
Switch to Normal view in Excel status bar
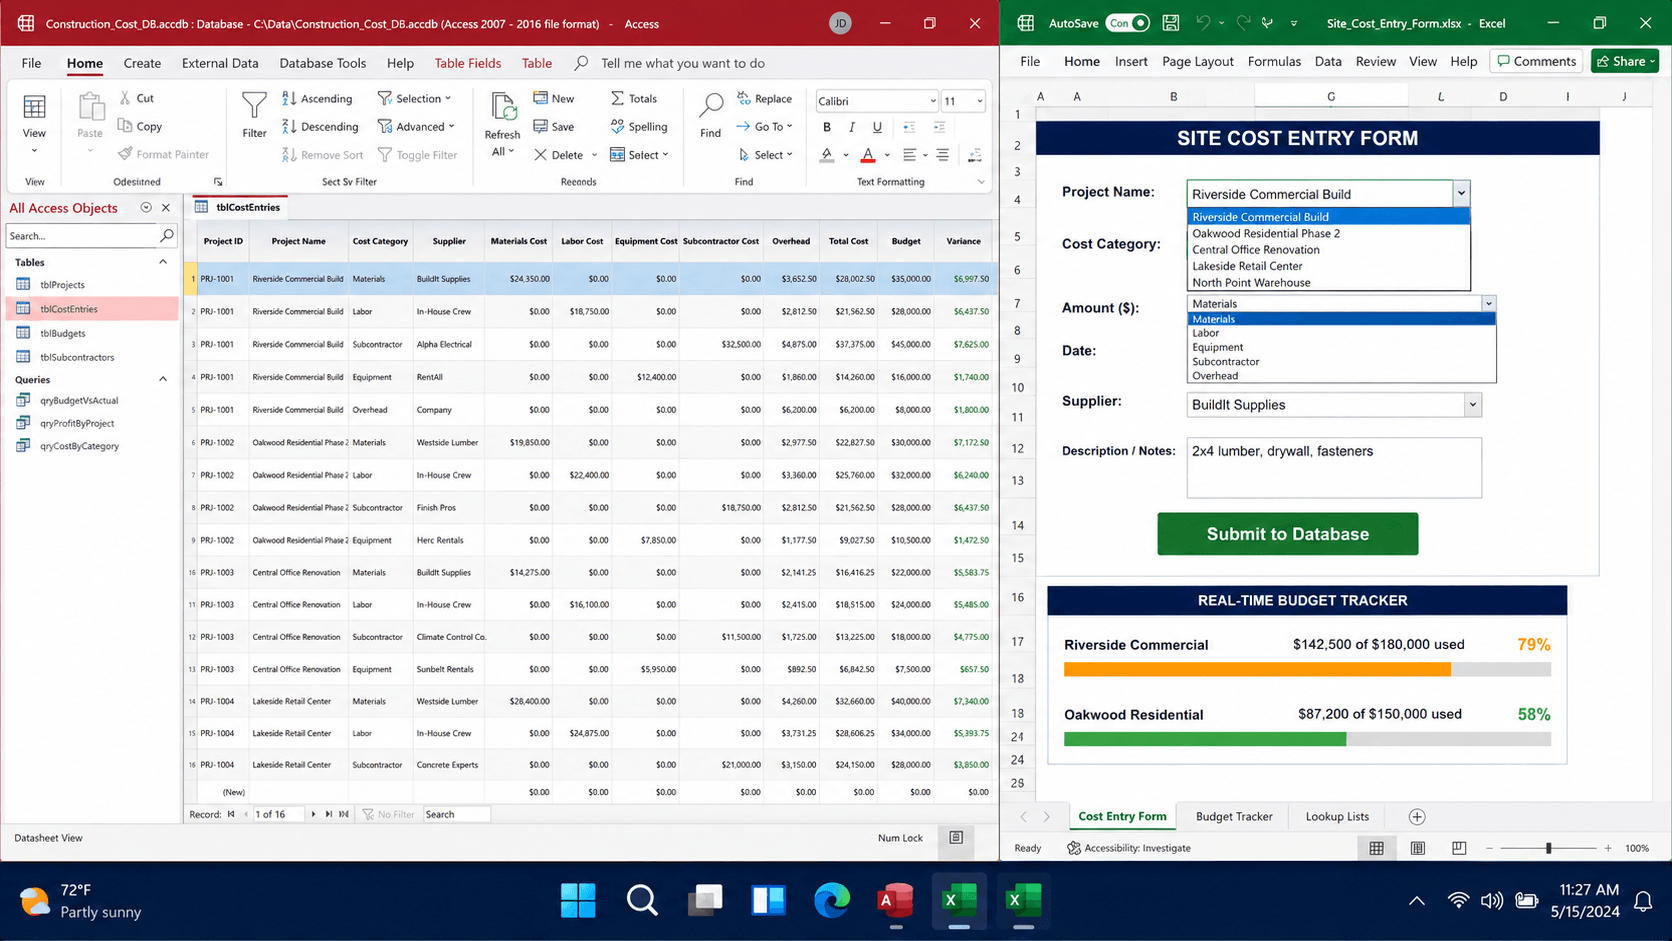1377,848
